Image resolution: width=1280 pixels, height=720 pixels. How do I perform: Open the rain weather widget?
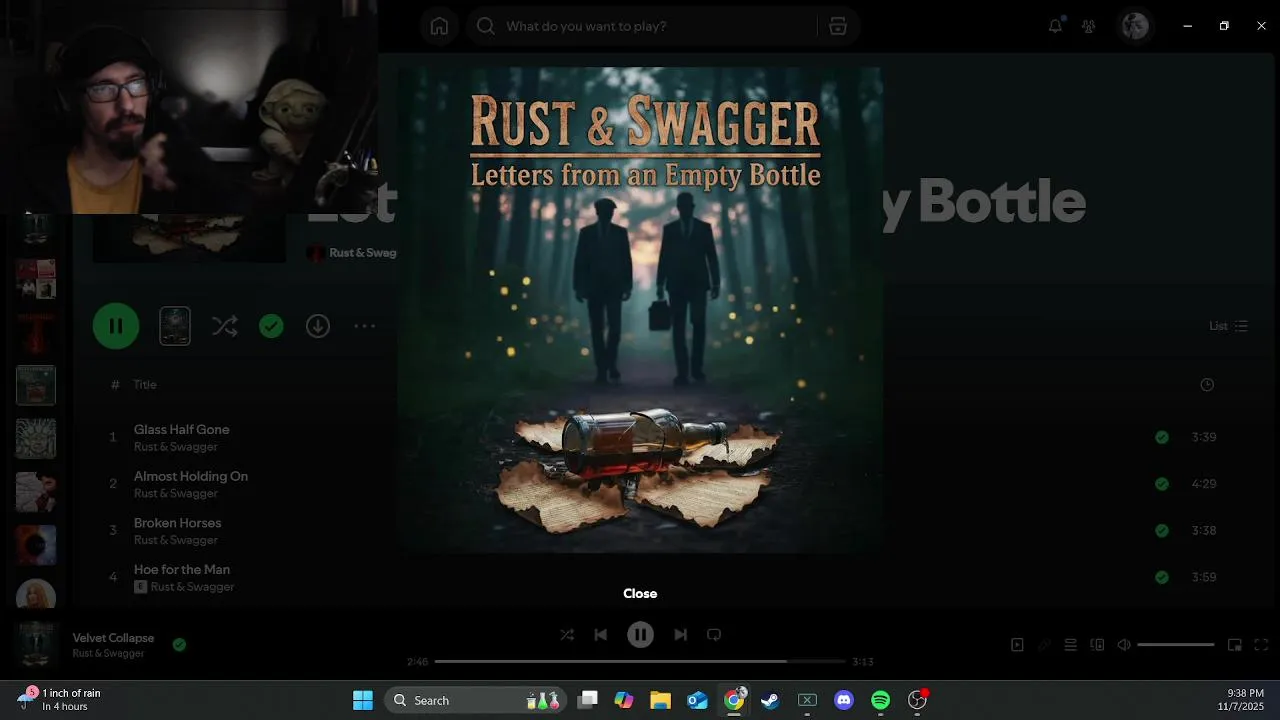[x=60, y=699]
